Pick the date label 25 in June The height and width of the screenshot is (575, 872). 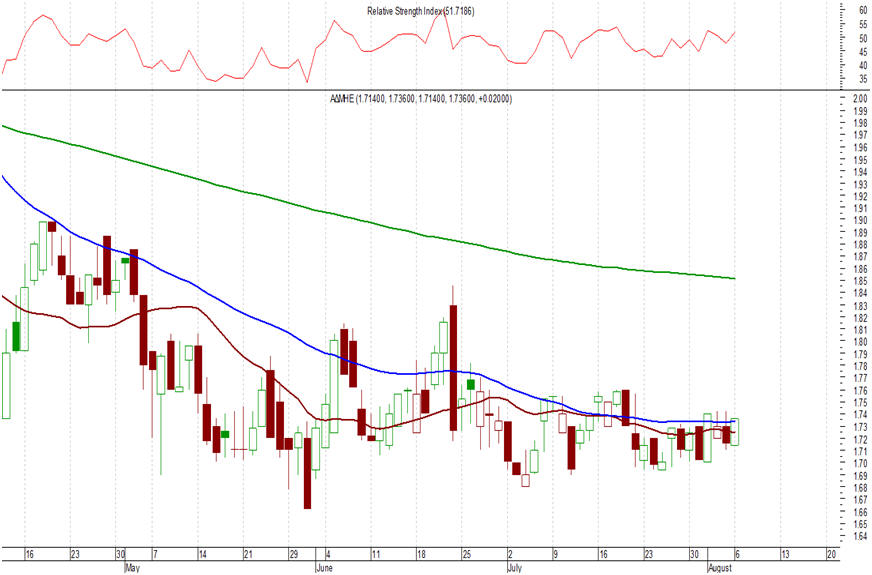tap(467, 554)
